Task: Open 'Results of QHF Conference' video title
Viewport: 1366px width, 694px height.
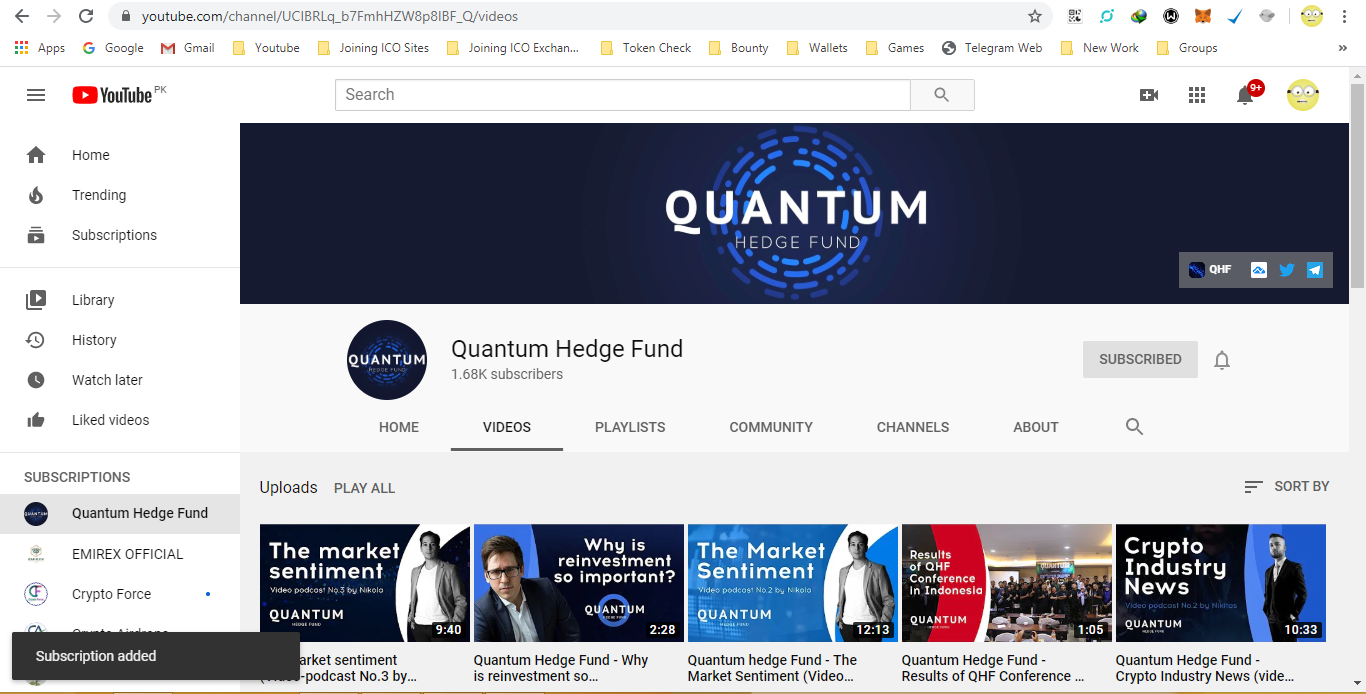Action: coord(993,668)
